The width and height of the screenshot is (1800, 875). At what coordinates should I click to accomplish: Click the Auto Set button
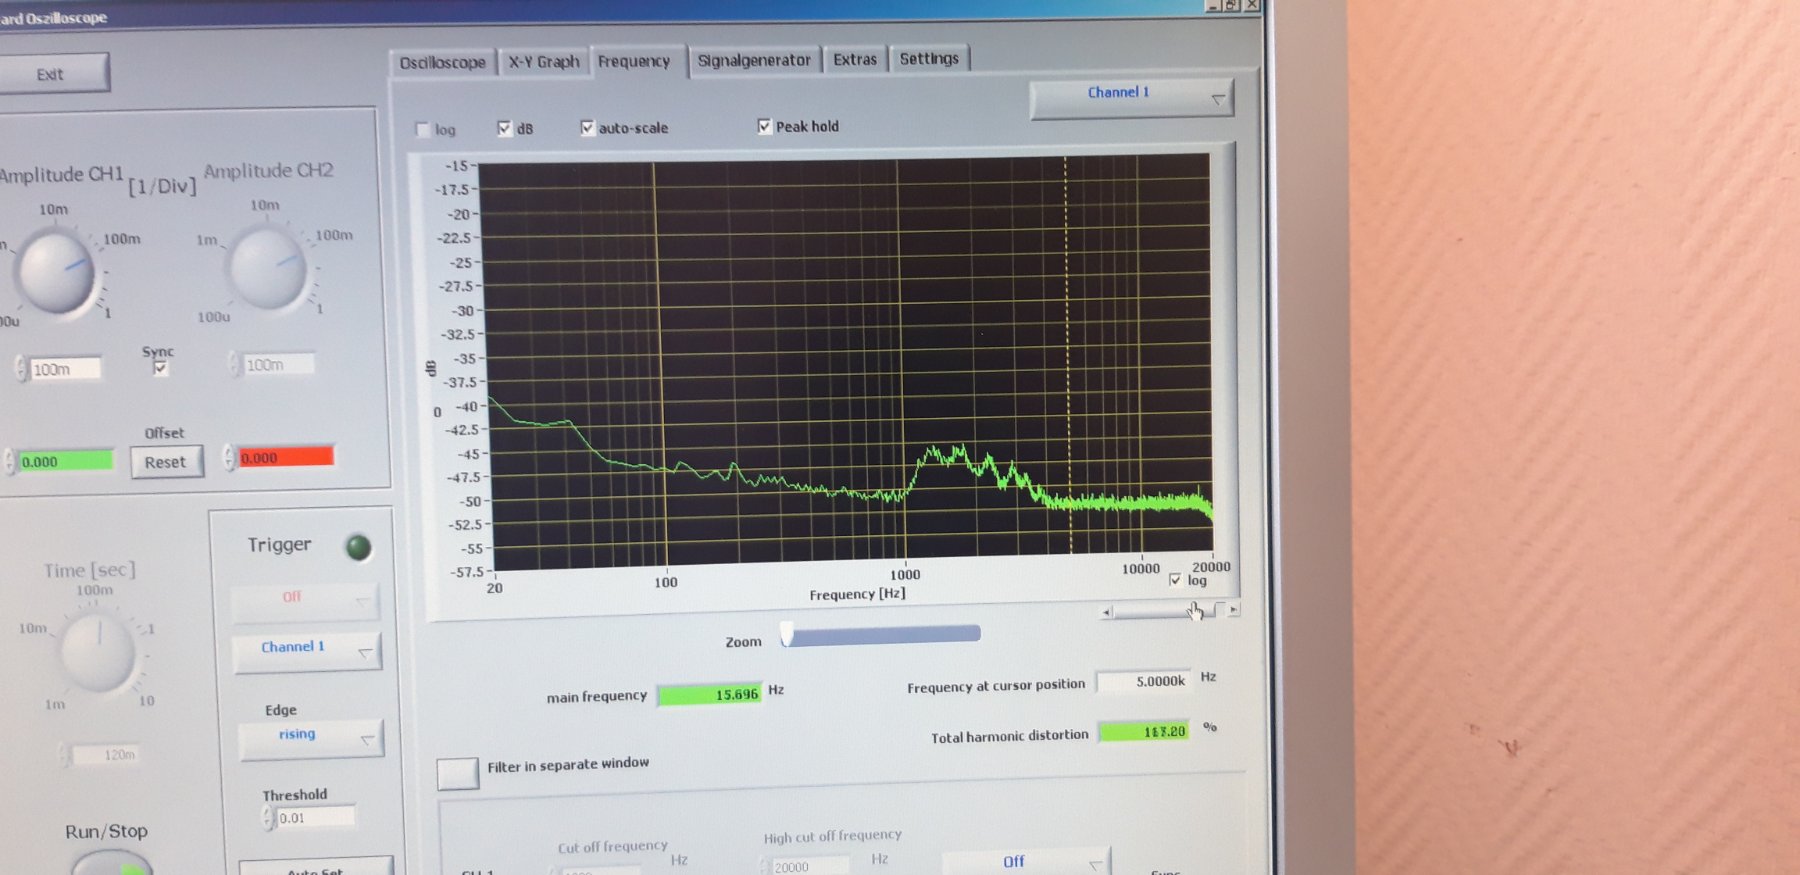coord(316,866)
